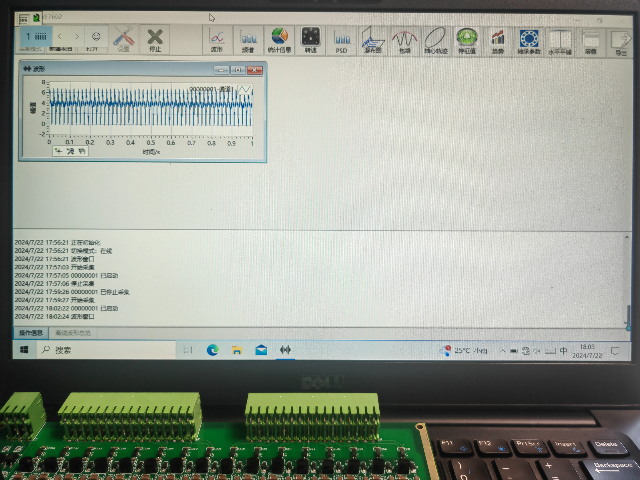Click log entry 18:02:24 波形窗口

pyautogui.click(x=54, y=316)
